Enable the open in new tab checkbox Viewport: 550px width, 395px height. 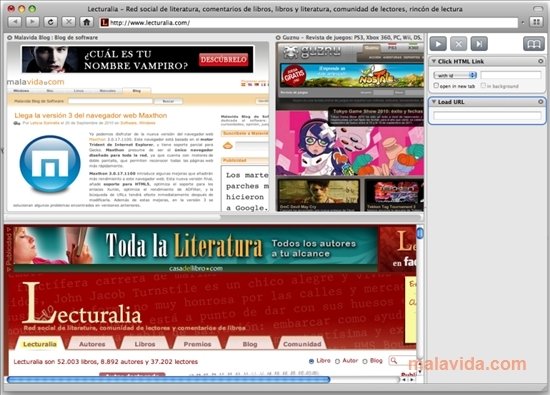click(x=436, y=86)
